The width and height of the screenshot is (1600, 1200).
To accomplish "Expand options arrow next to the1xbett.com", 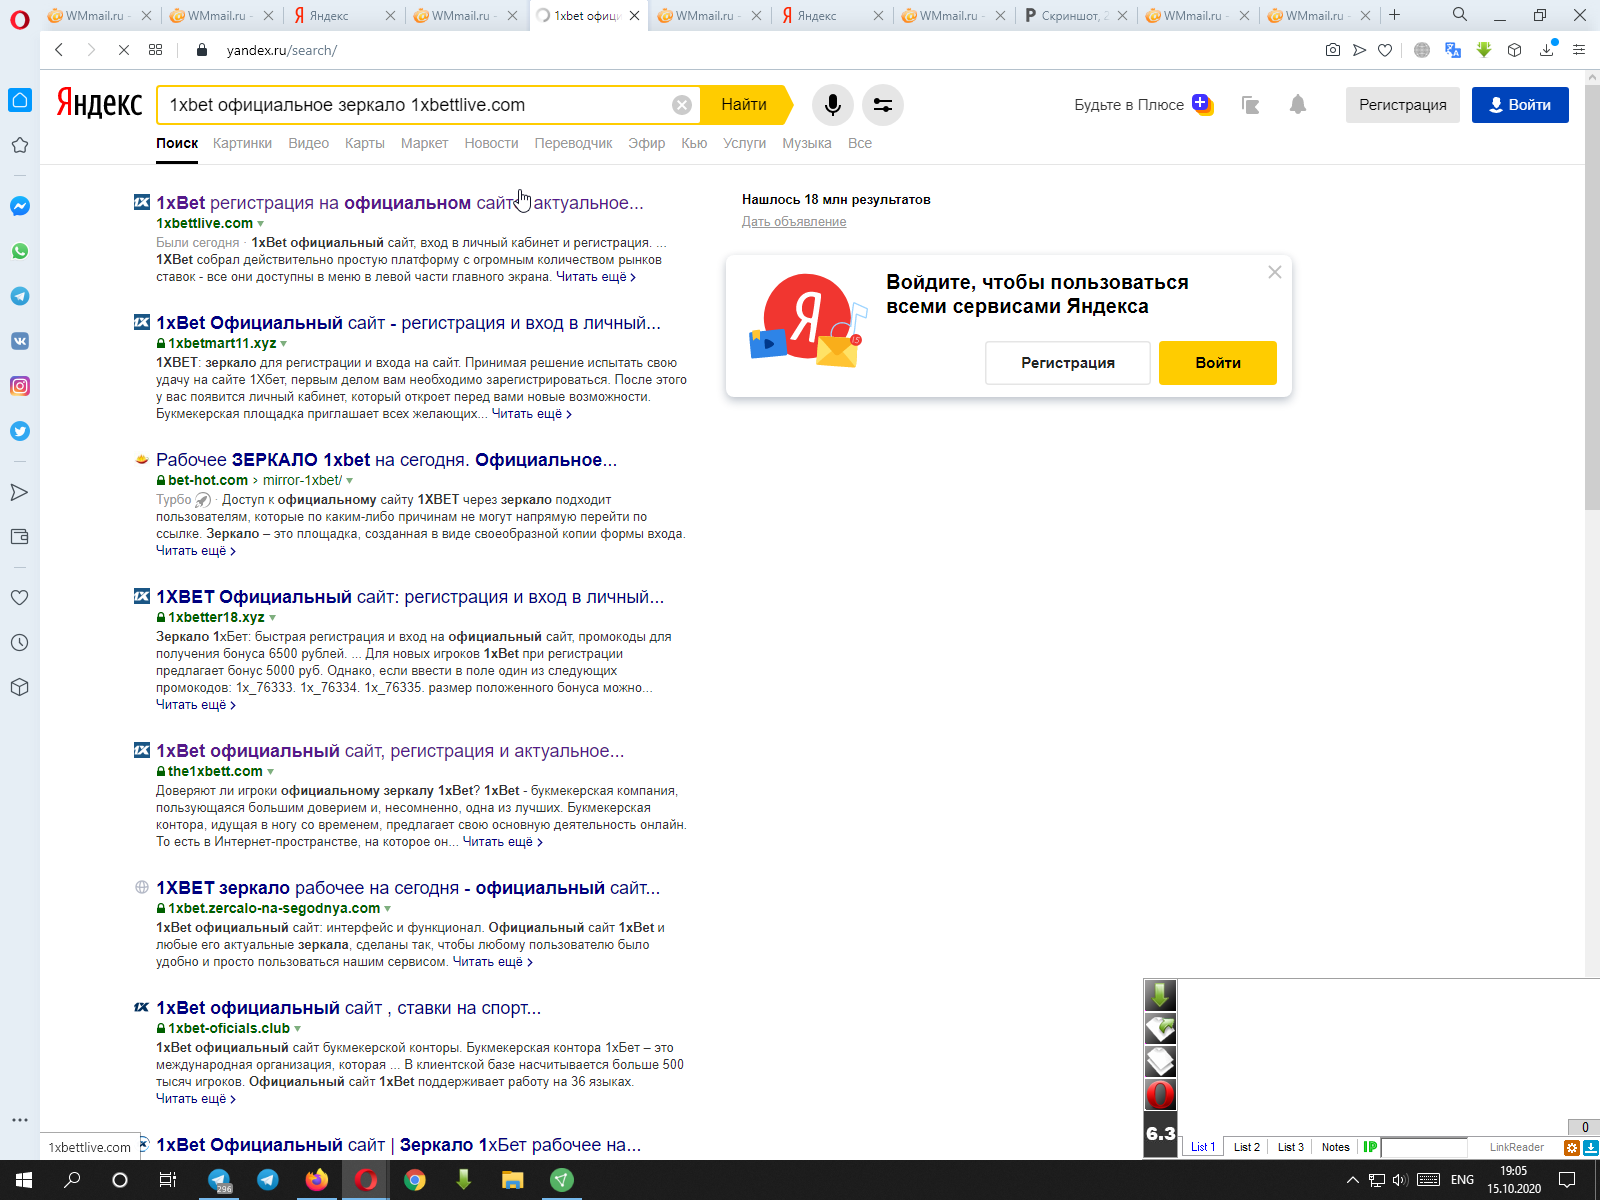I will (271, 772).
